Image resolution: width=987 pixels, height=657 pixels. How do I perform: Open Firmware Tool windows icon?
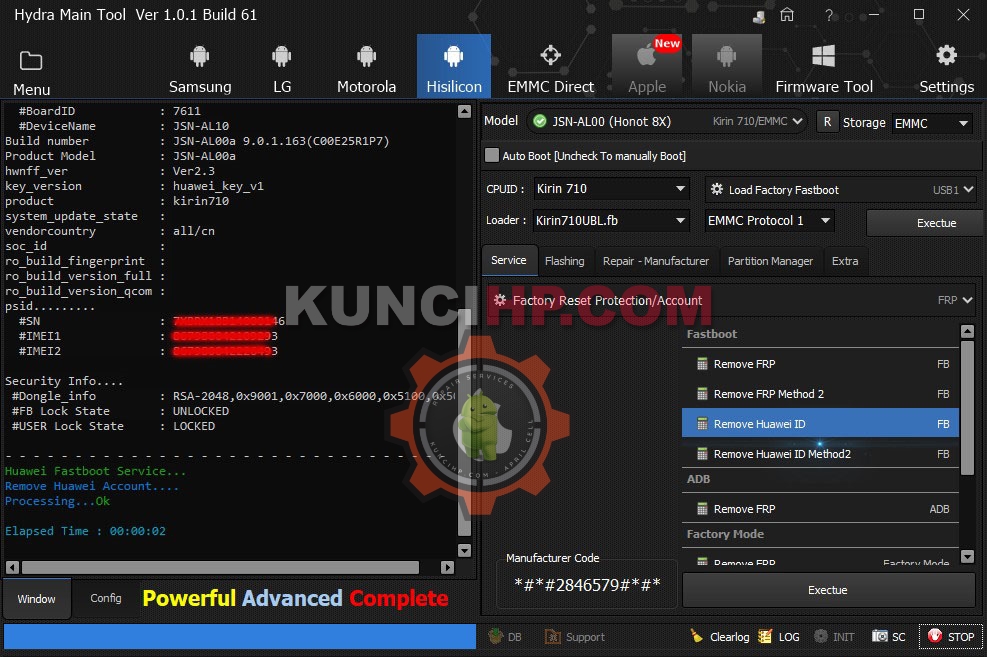[x=823, y=55]
